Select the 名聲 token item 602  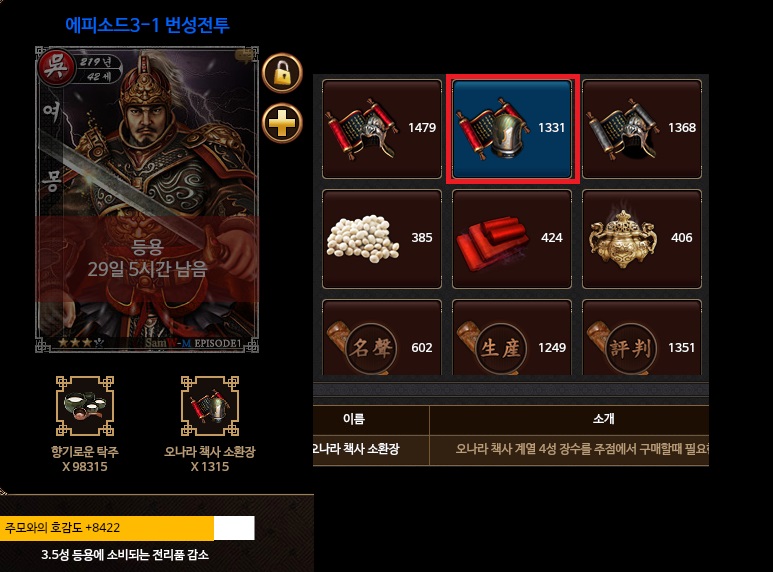pos(382,337)
